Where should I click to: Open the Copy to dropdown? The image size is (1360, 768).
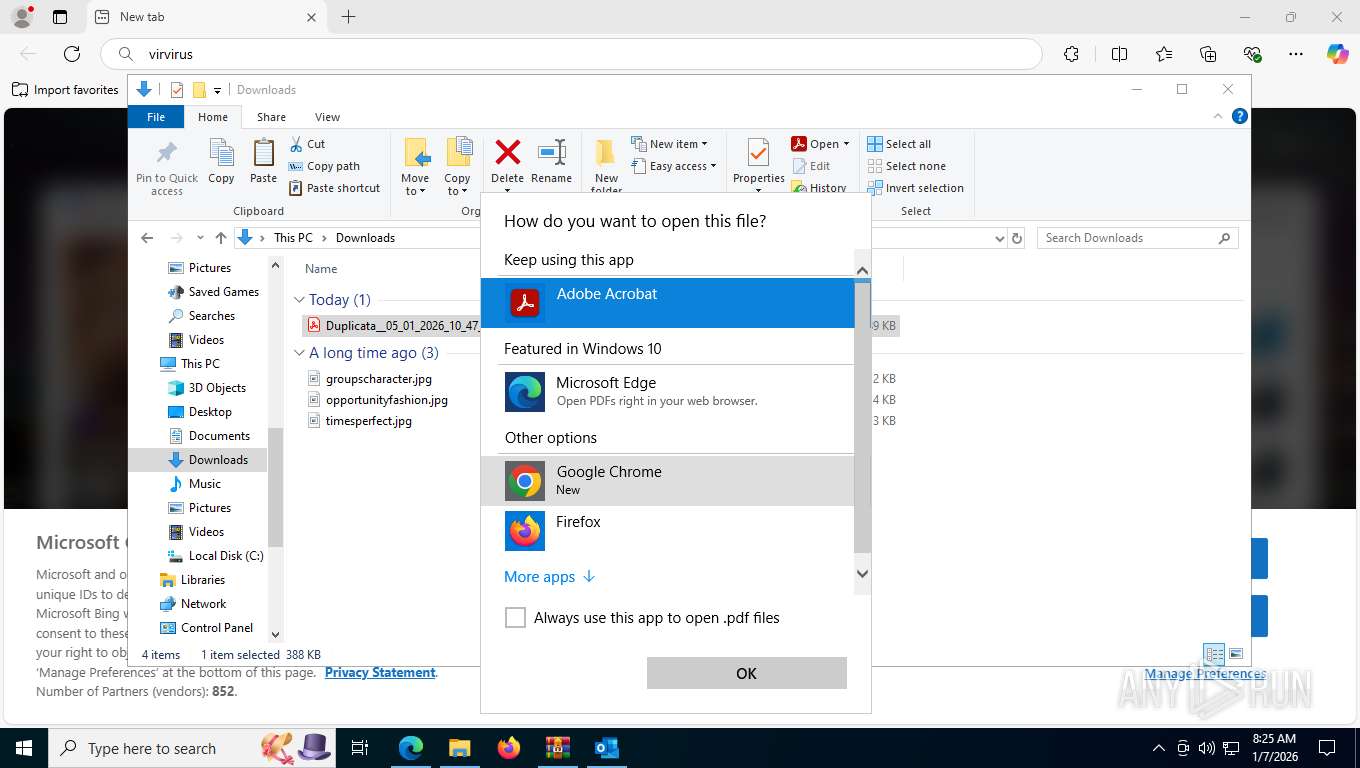pyautogui.click(x=458, y=167)
